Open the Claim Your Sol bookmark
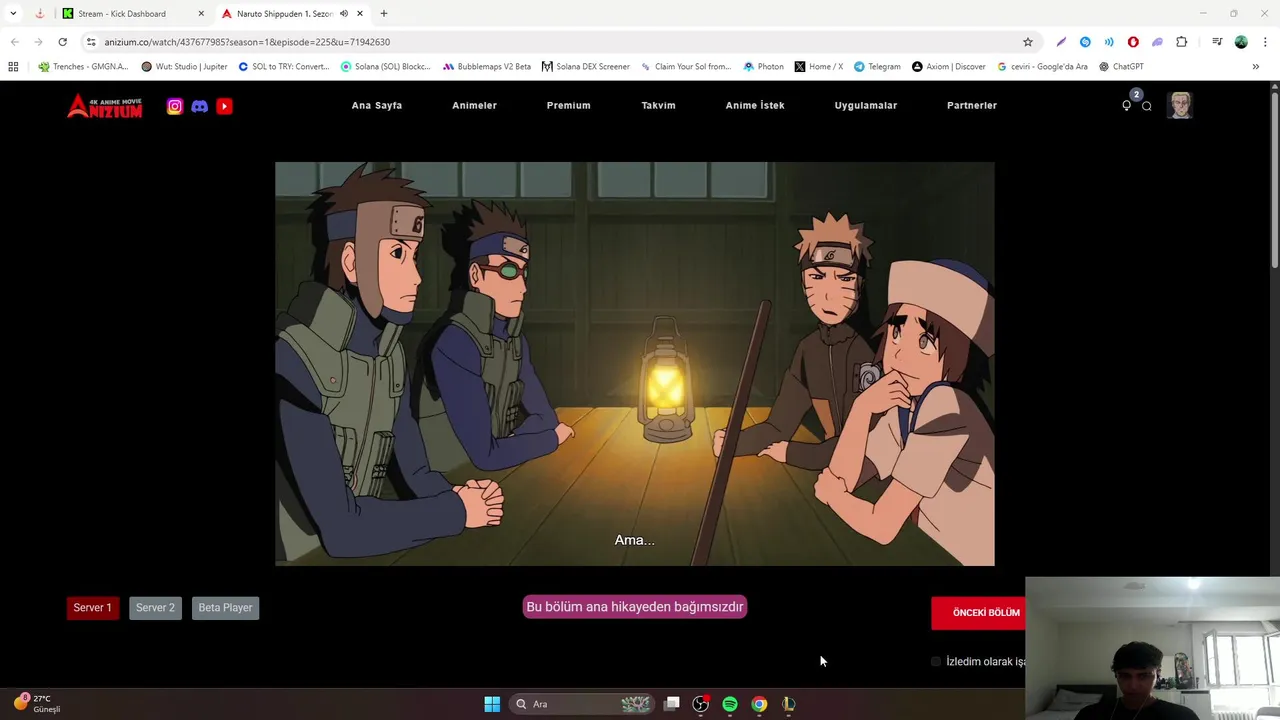Screen dimensions: 1280x720 click(x=686, y=67)
